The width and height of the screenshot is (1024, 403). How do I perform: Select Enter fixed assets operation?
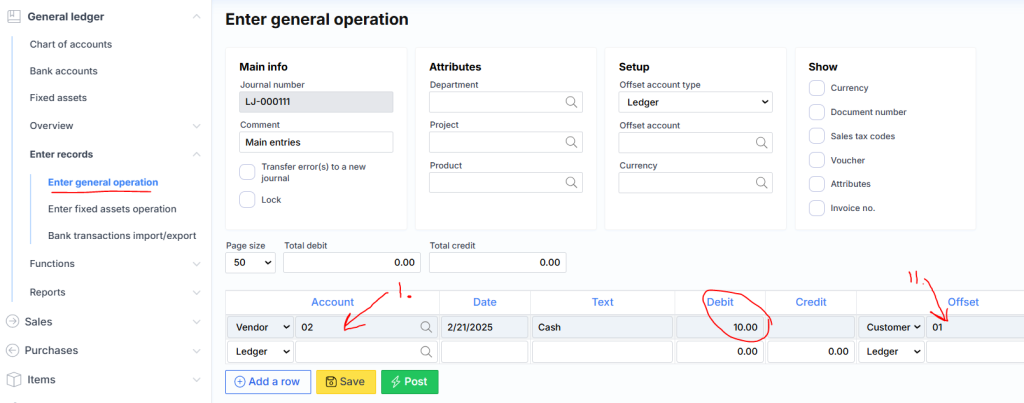[x=112, y=209]
